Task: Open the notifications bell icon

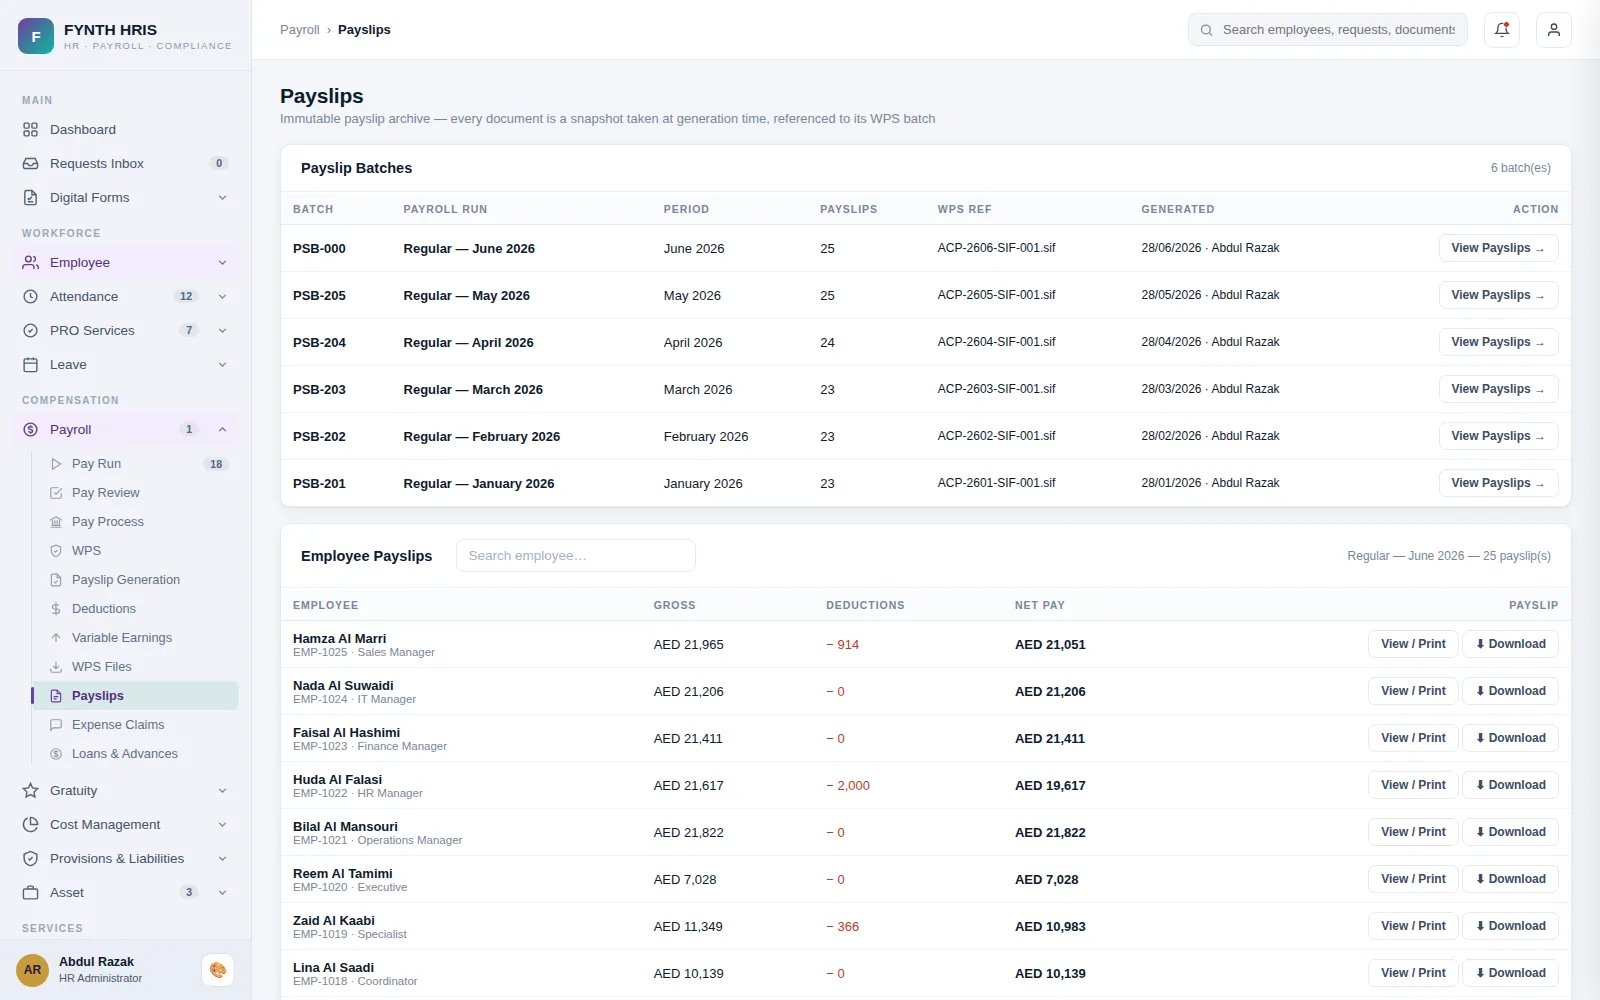Action: 1502,30
